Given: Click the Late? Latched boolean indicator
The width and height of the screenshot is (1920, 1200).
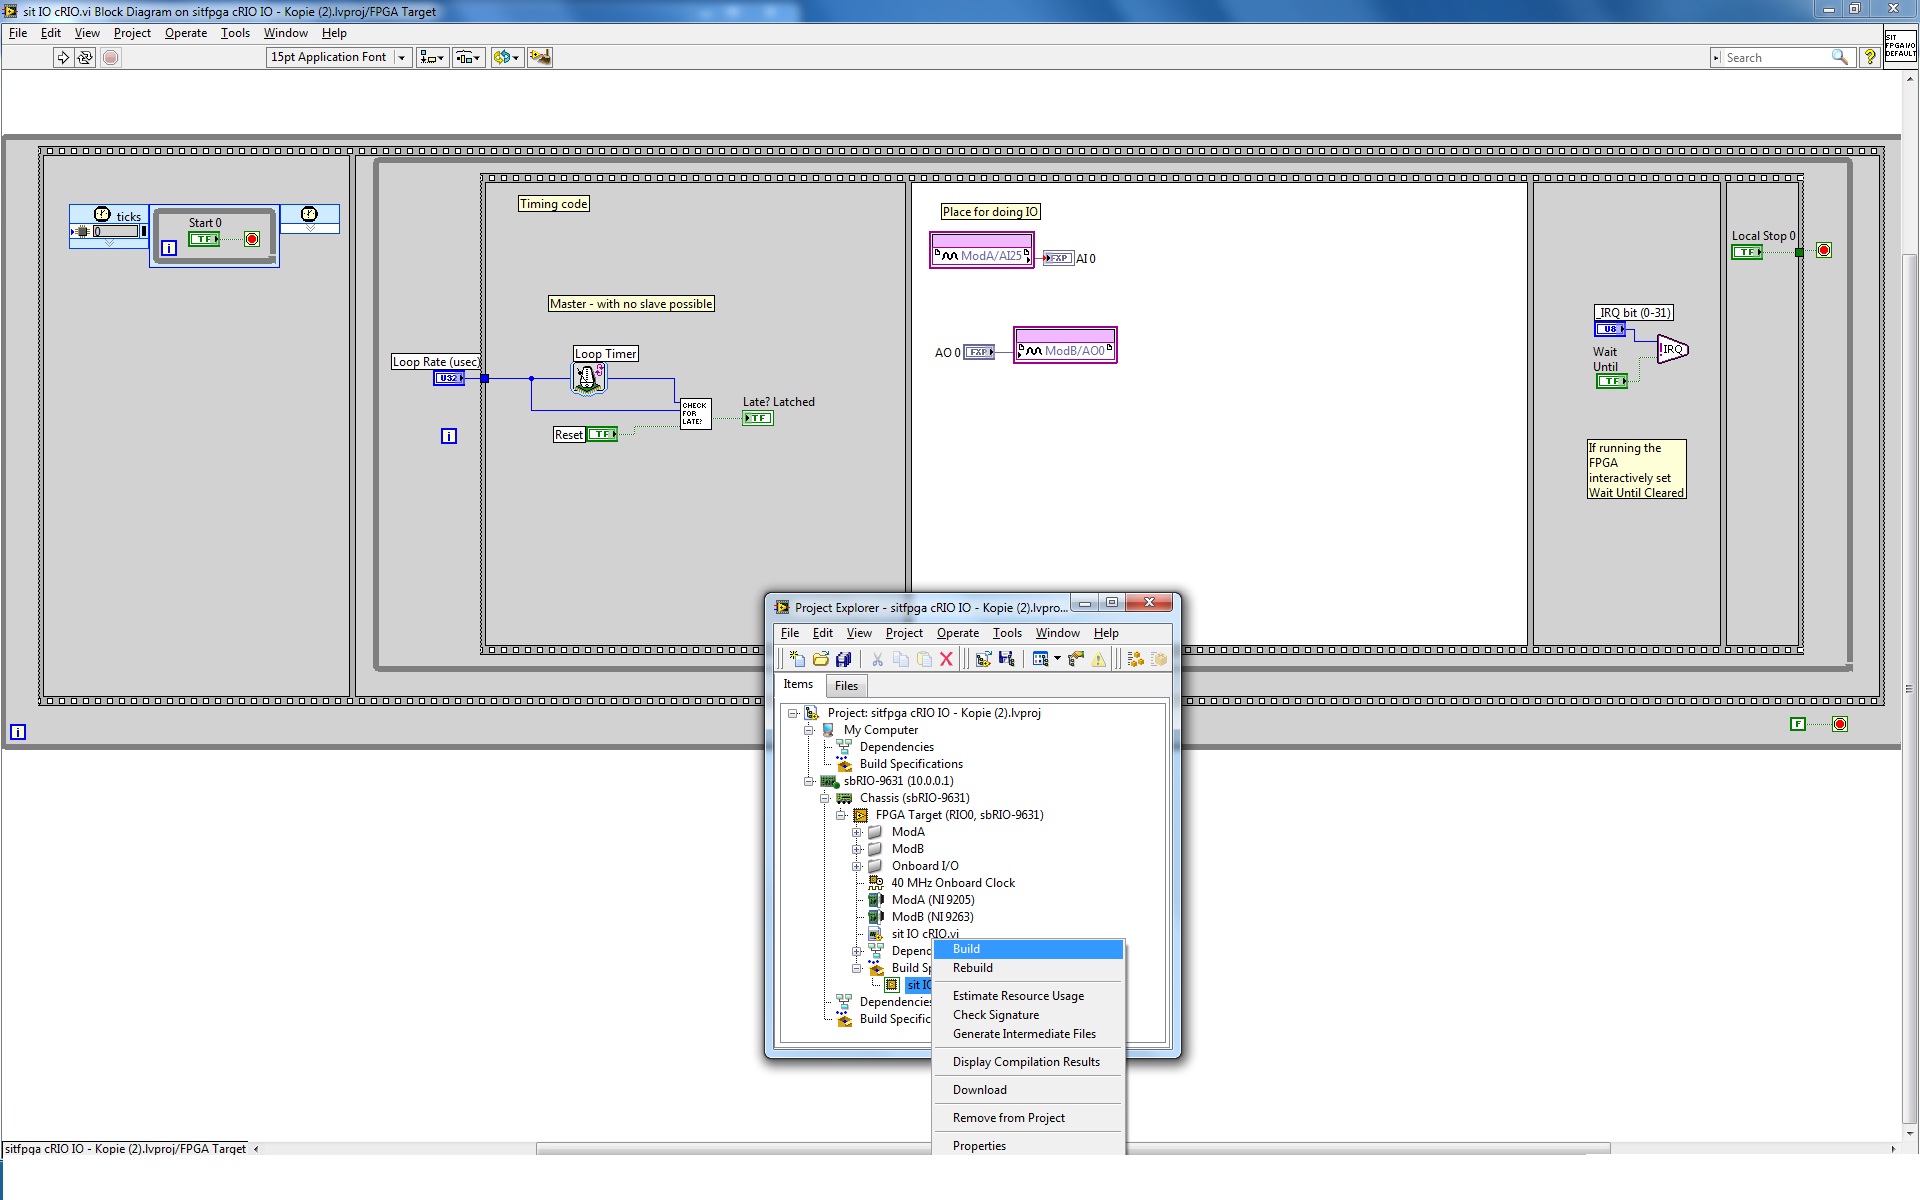Looking at the screenshot, I should [x=758, y=418].
